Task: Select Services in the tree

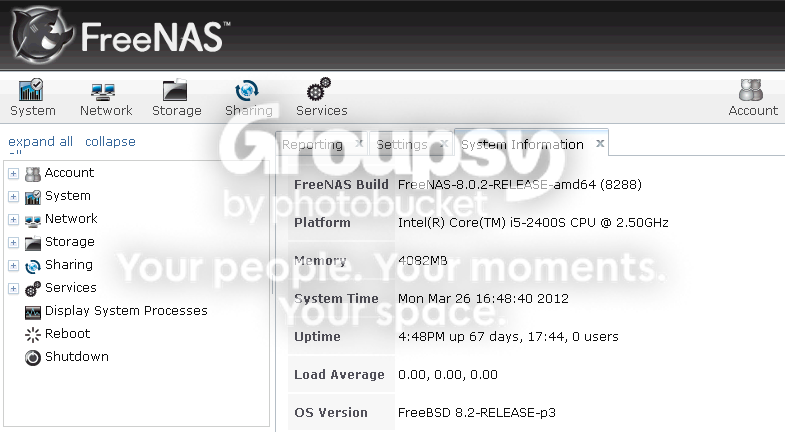Action: point(71,288)
